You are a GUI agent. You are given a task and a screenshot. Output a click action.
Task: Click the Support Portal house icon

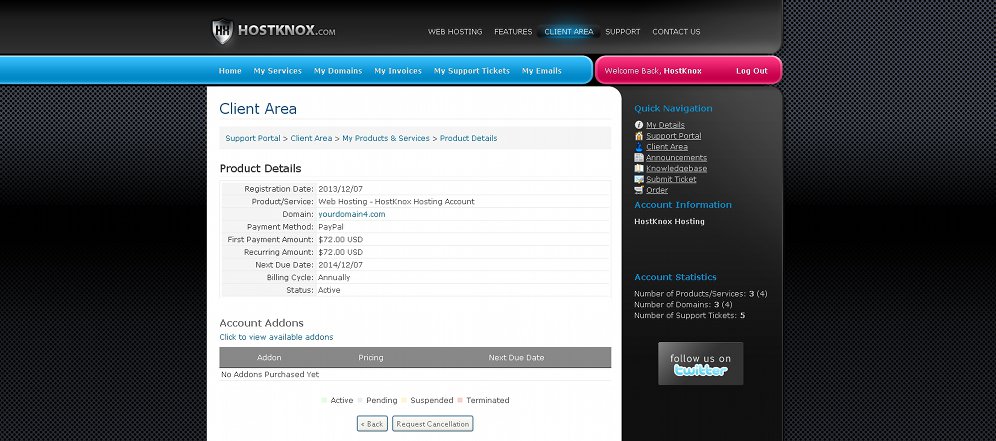click(x=639, y=136)
